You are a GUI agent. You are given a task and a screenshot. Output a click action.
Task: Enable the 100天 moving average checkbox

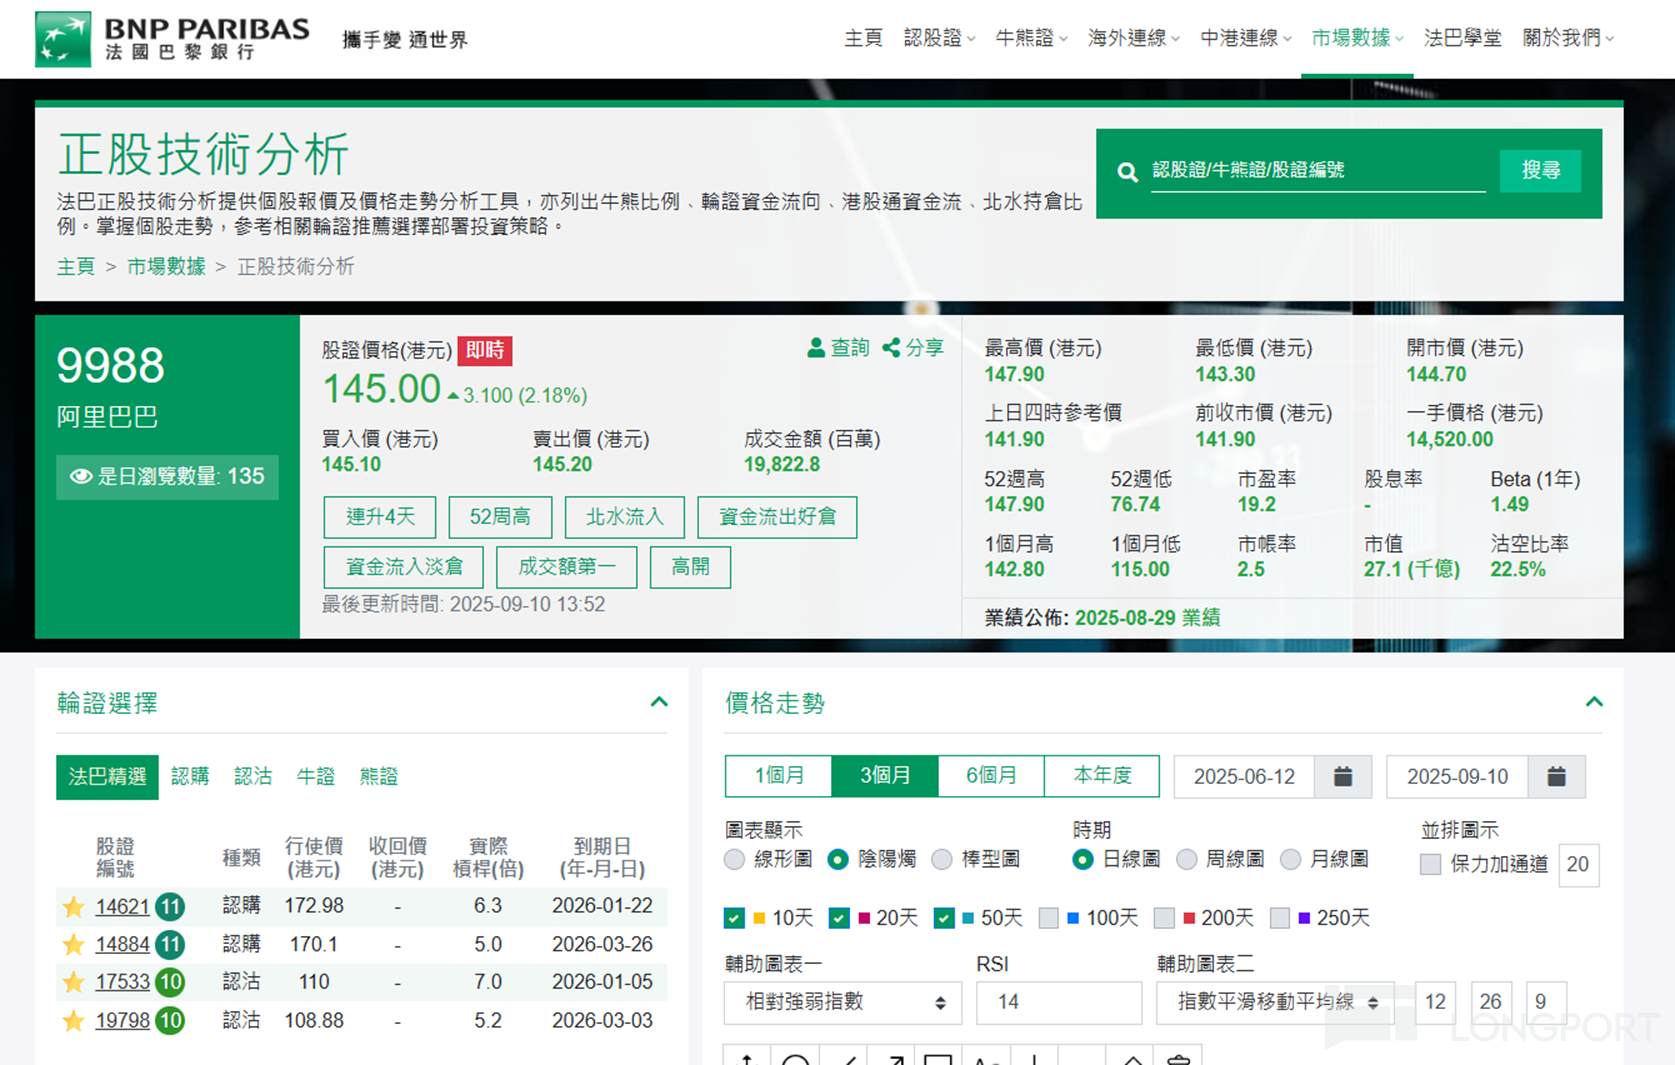[1048, 918]
